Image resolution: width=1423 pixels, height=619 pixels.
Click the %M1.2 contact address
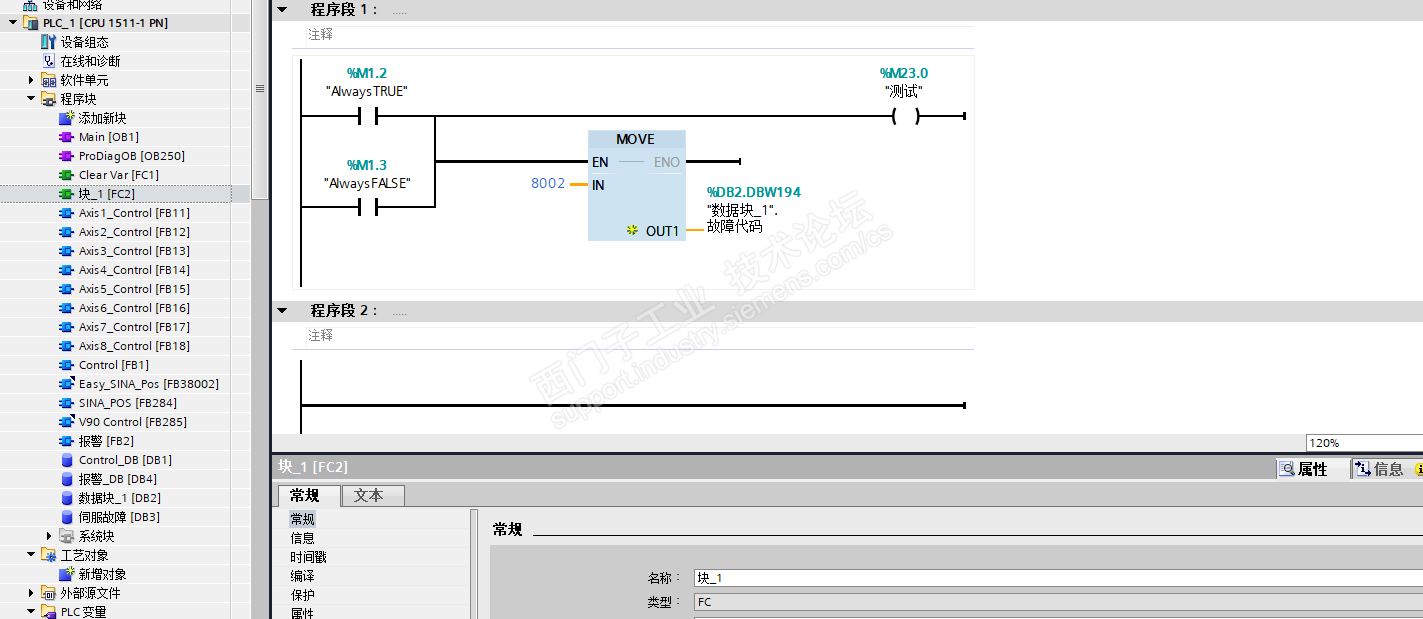366,73
